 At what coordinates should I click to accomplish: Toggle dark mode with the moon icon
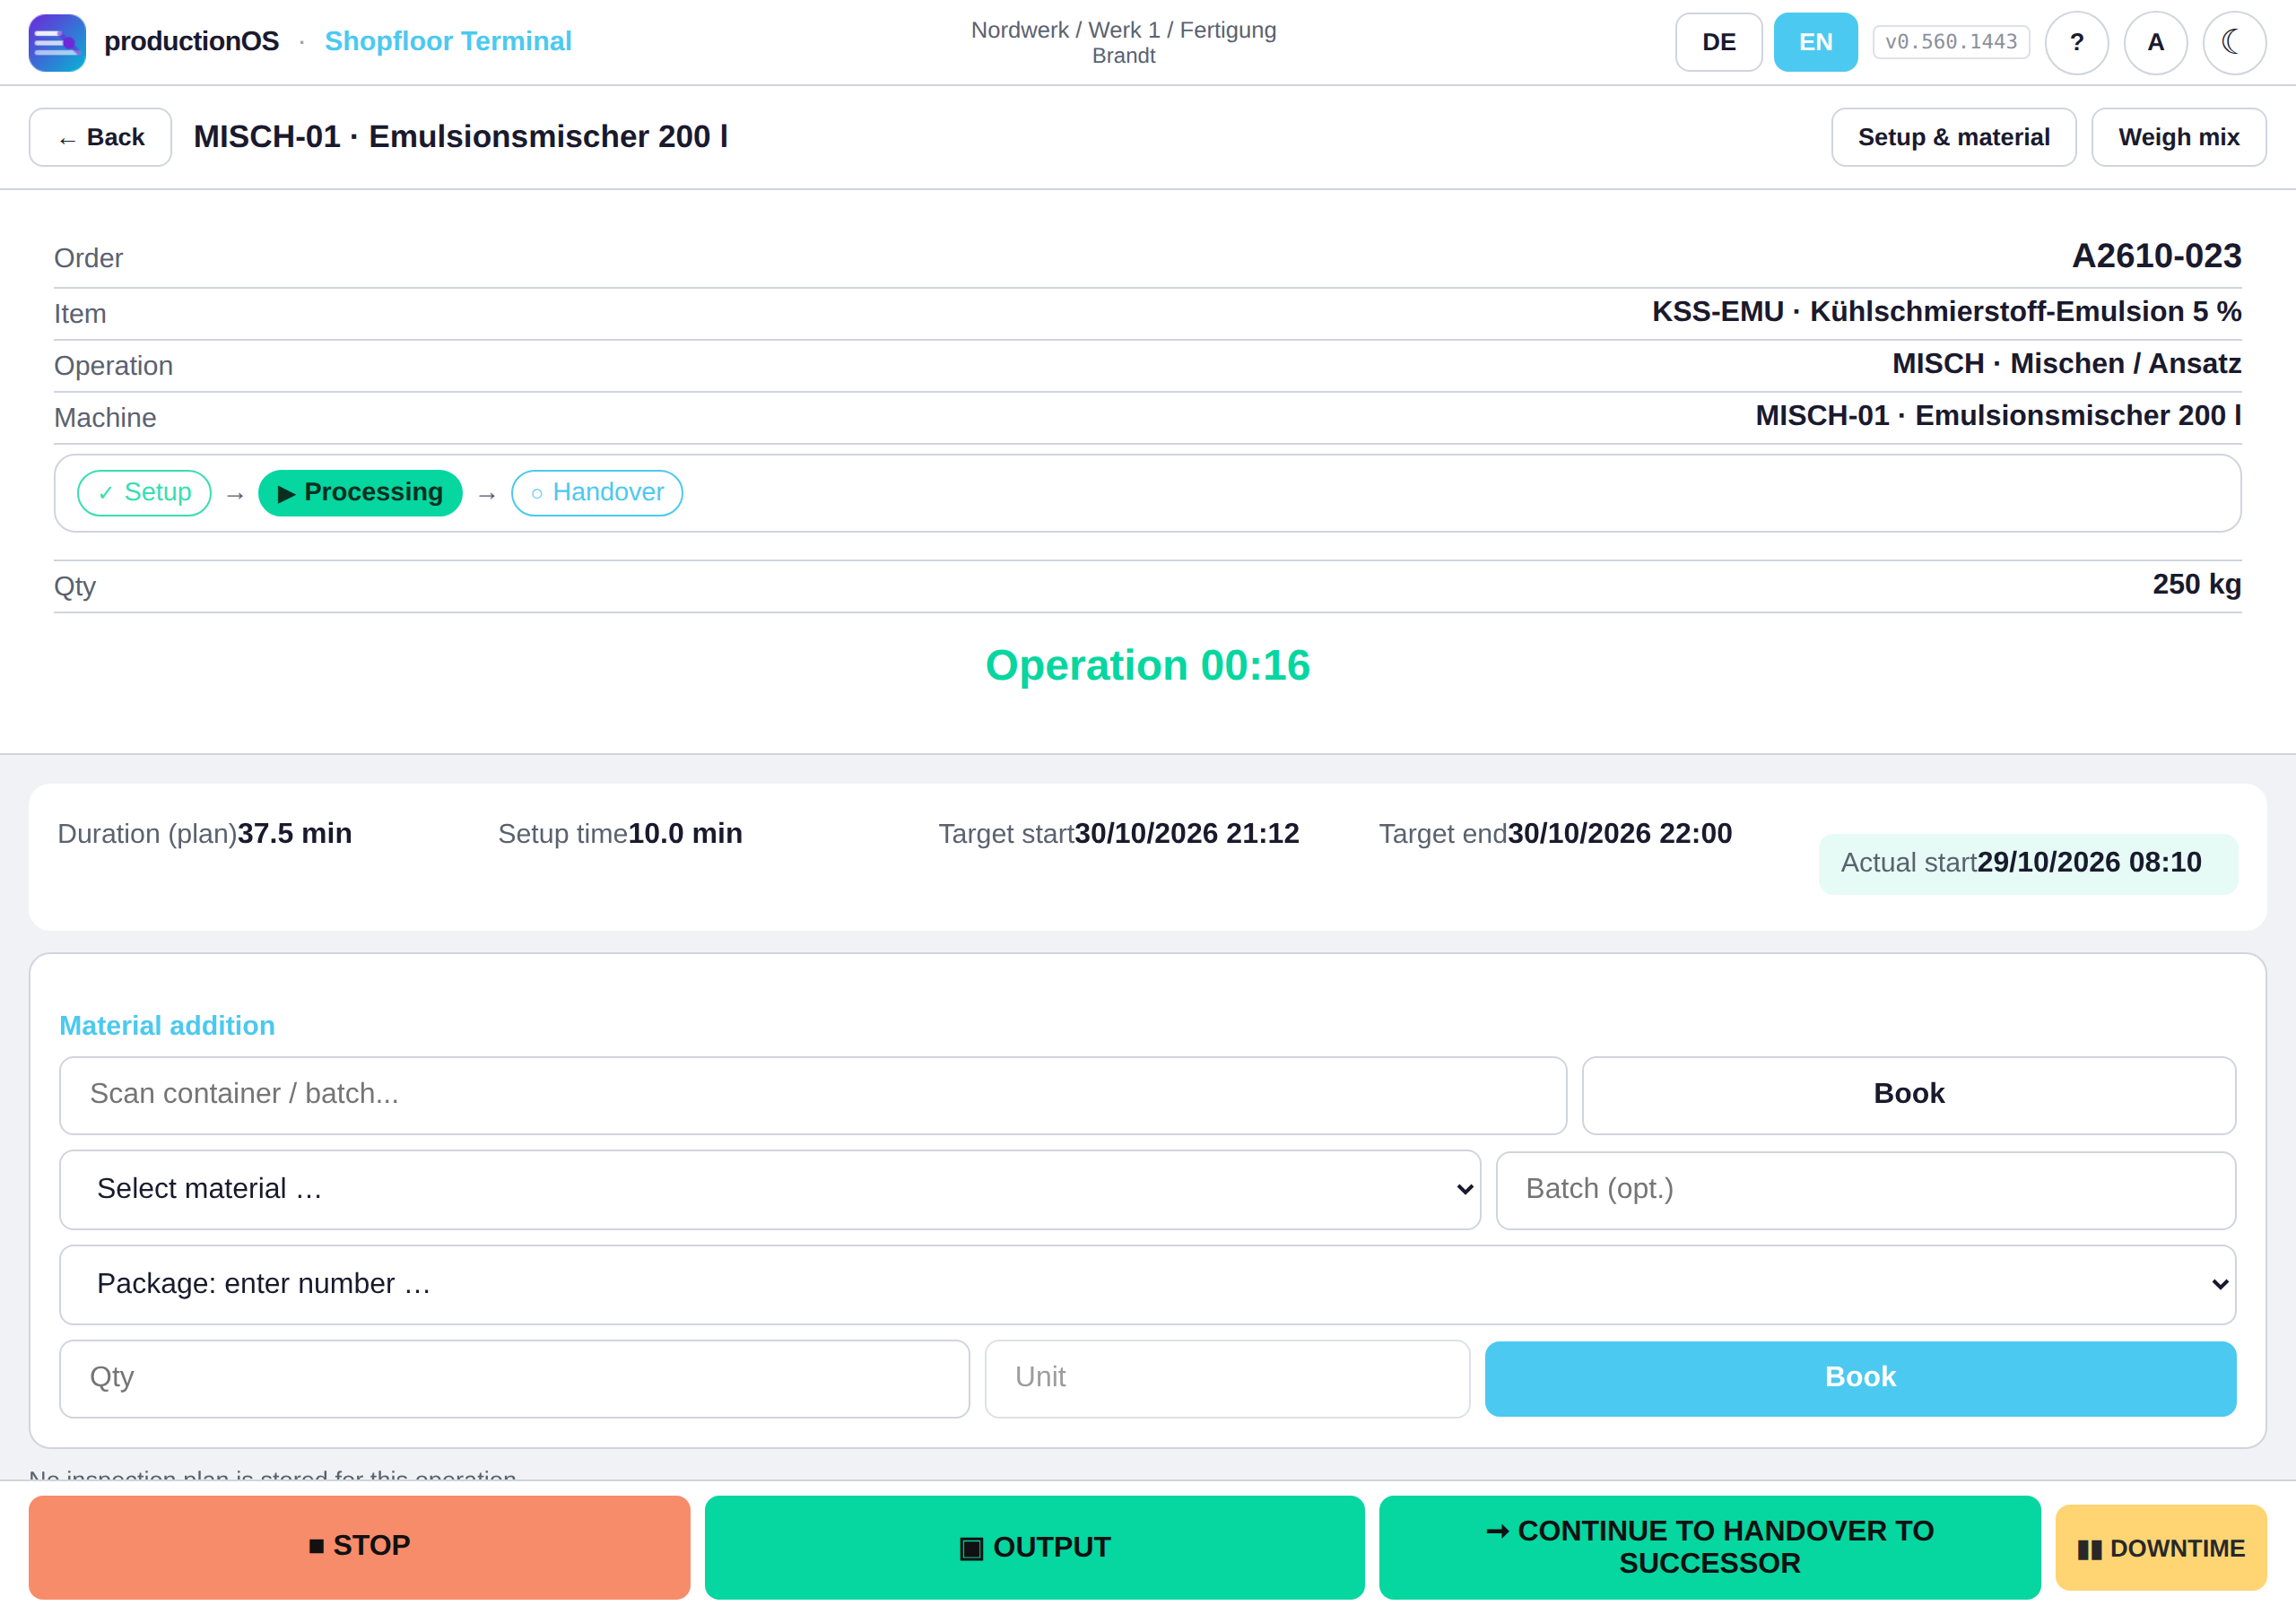pos(2233,42)
